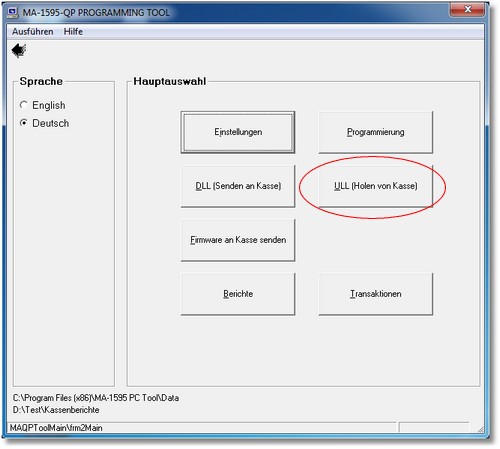Click Firmware an Kasse senden button
500x449 pixels.
[x=238, y=240]
